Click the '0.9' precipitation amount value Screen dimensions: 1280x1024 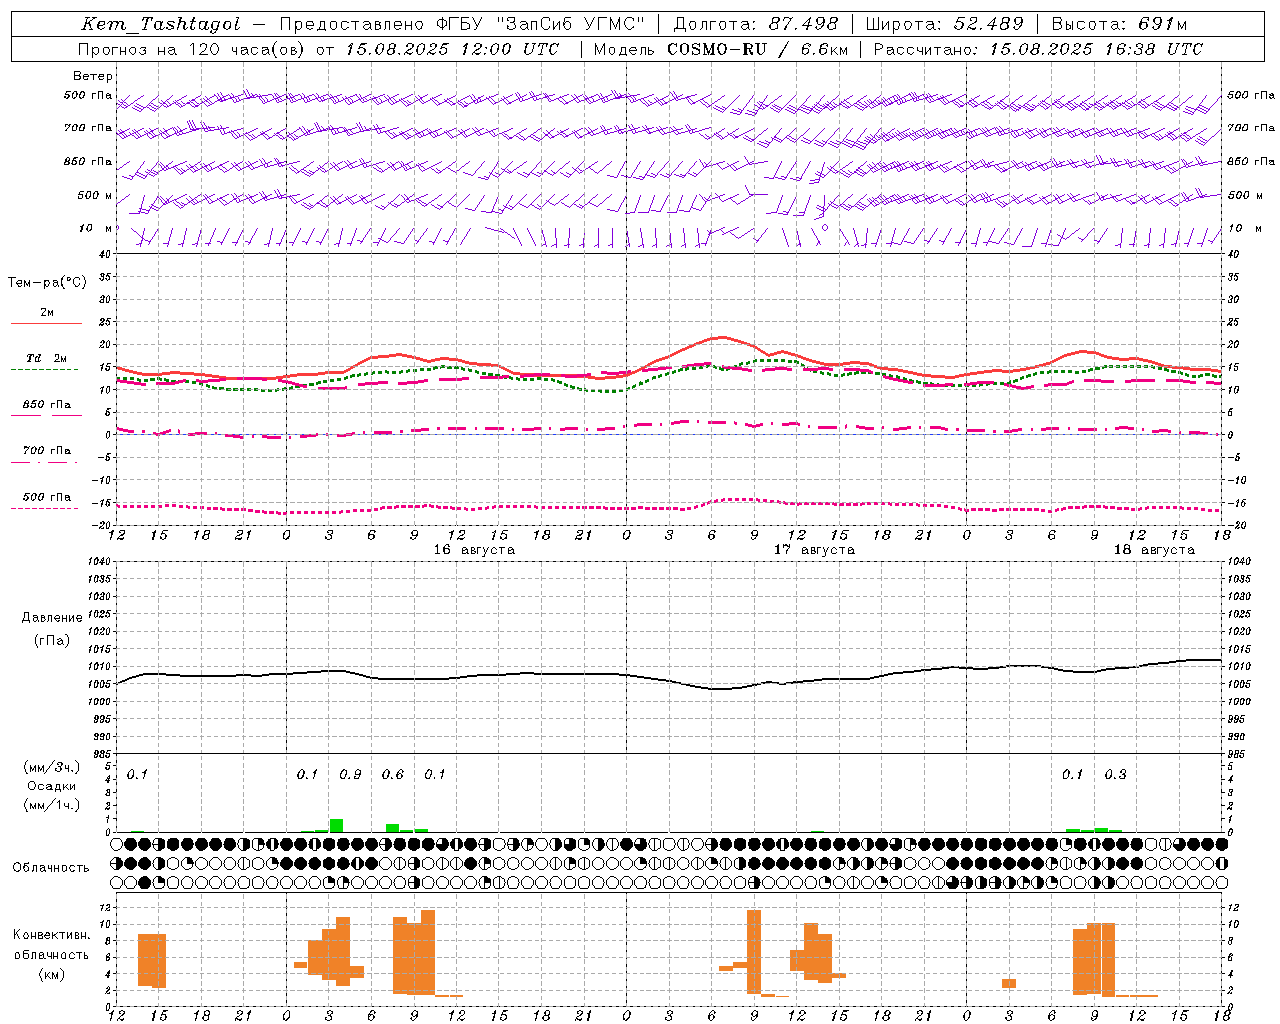pyautogui.click(x=350, y=775)
